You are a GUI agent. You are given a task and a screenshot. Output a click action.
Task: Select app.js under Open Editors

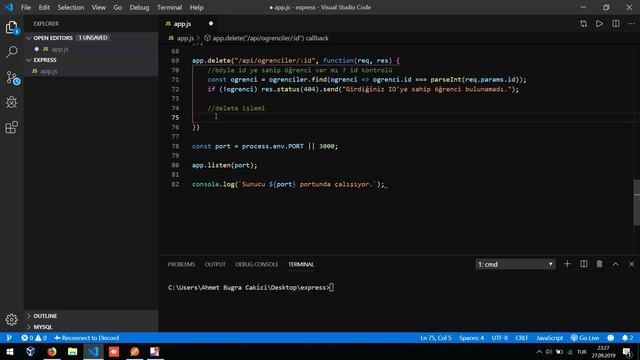[92, 49]
